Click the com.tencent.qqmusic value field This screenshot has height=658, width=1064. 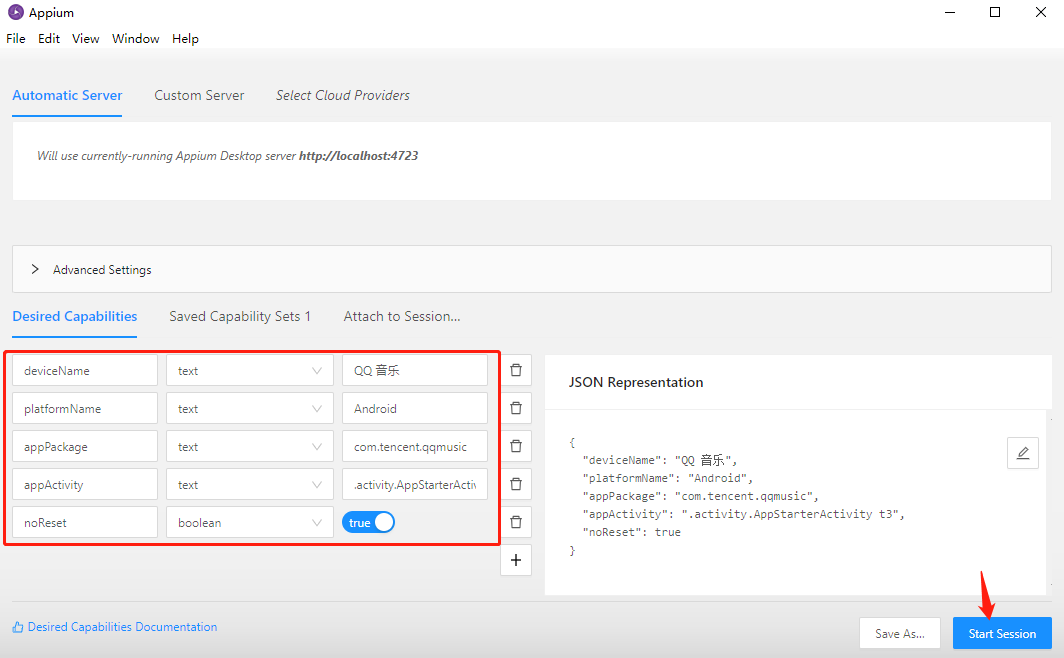click(x=415, y=446)
